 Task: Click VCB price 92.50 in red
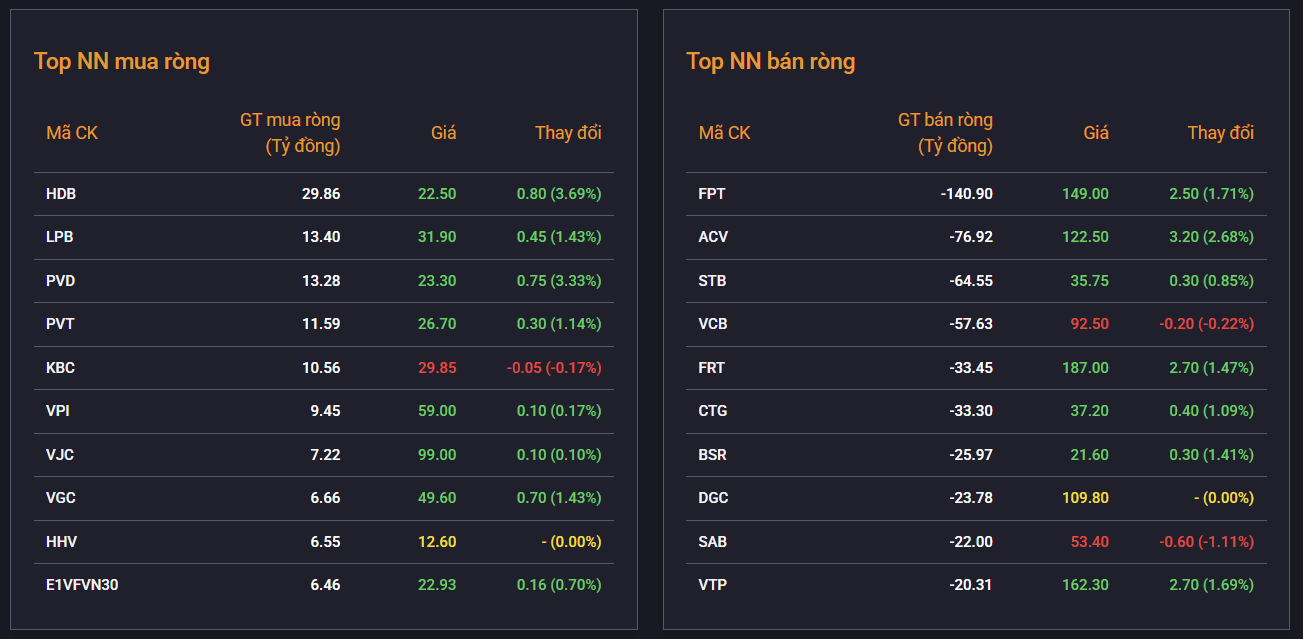tap(1089, 324)
